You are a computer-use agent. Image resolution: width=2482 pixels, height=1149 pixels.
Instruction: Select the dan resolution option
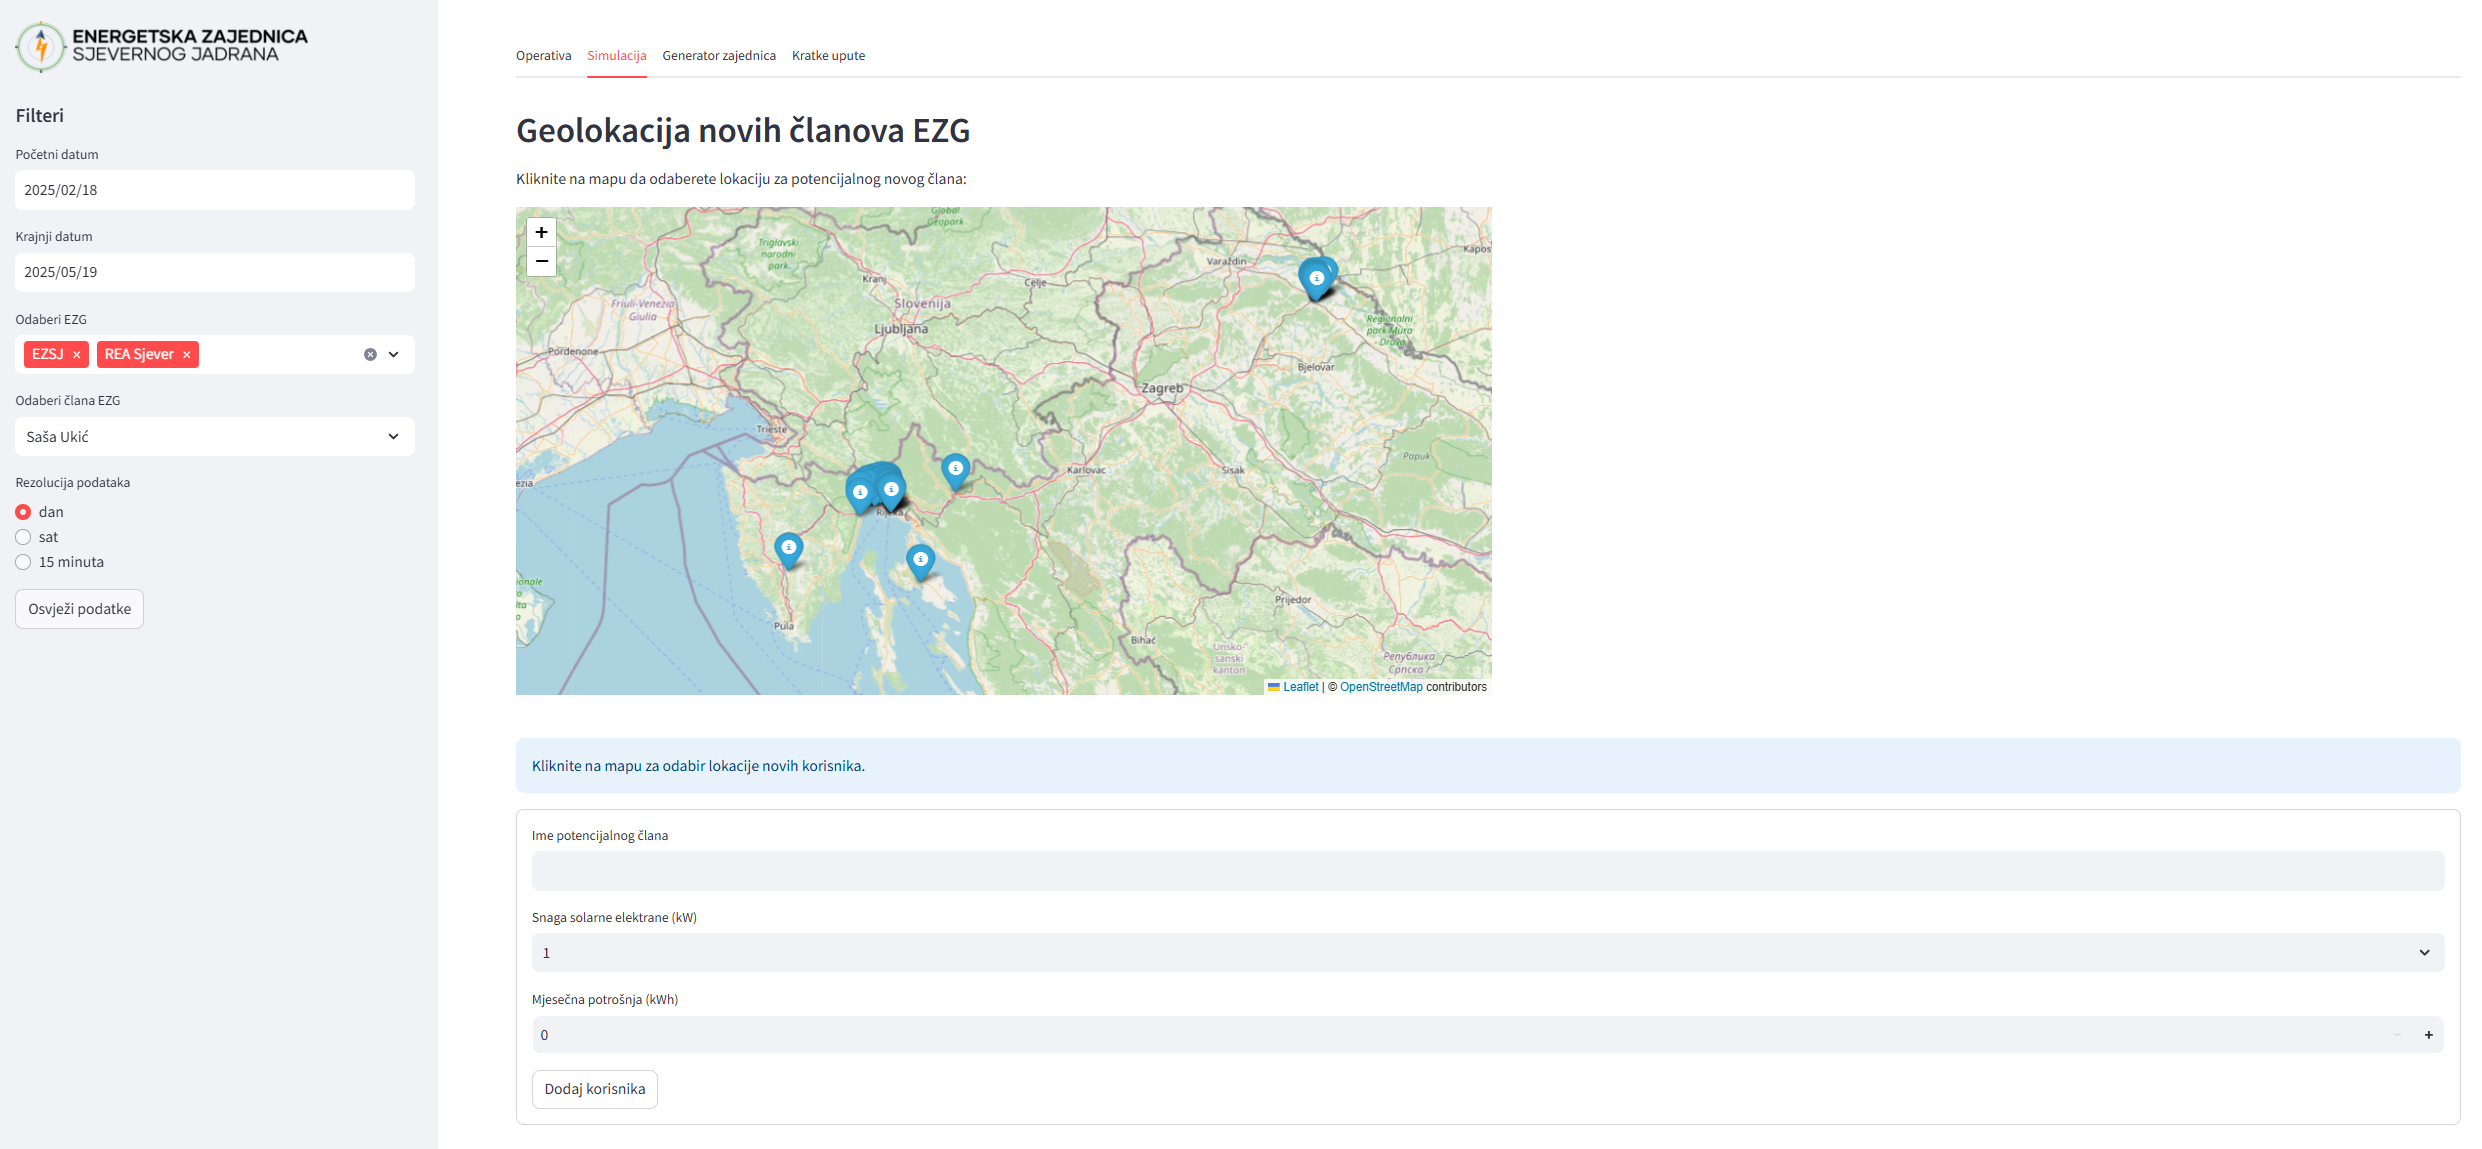coord(23,512)
